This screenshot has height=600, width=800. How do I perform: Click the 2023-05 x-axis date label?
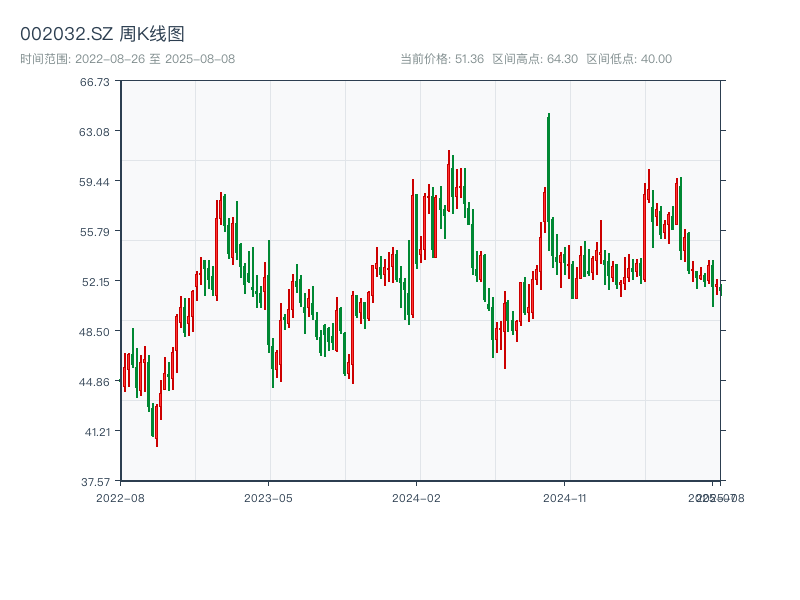(268, 497)
